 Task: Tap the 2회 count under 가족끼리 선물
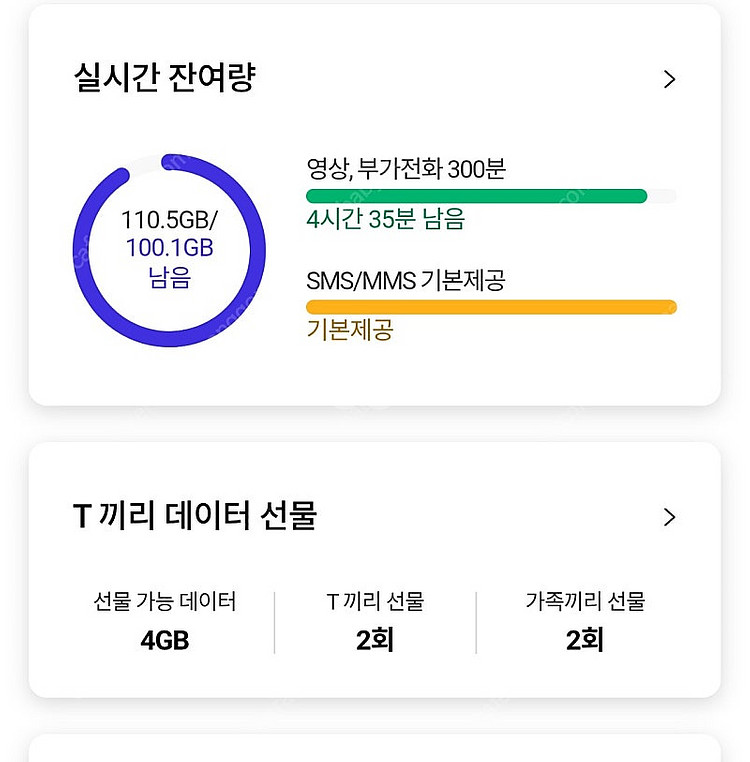[585, 640]
